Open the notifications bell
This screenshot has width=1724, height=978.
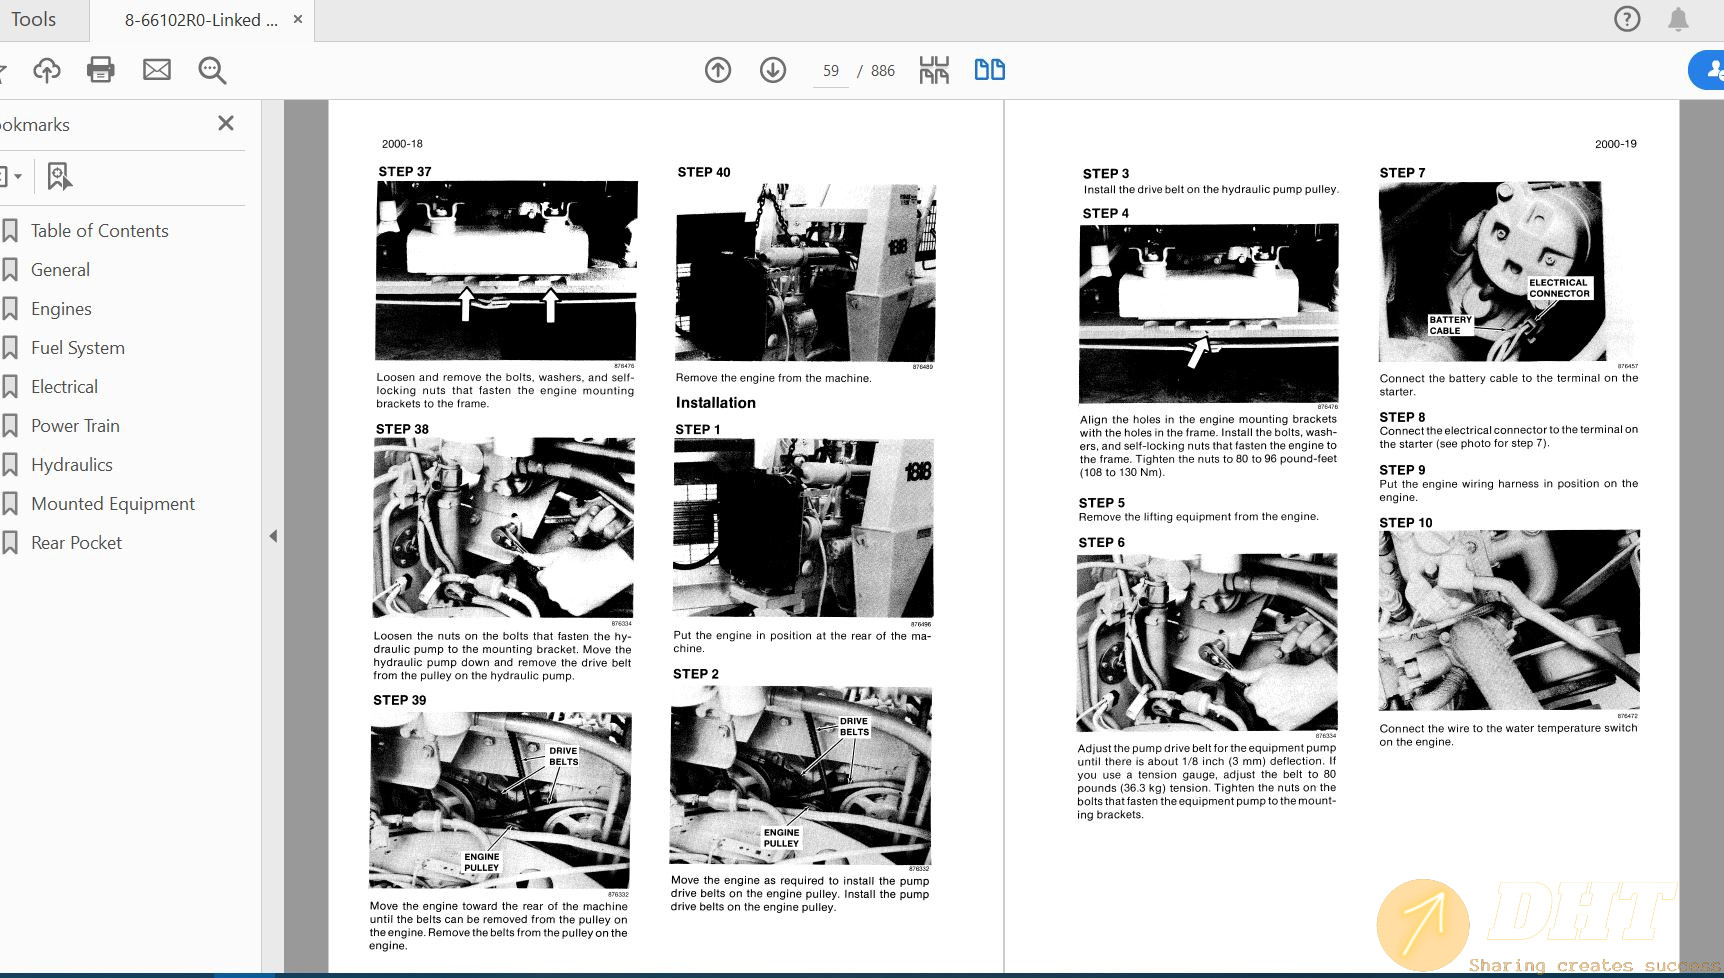click(1678, 19)
